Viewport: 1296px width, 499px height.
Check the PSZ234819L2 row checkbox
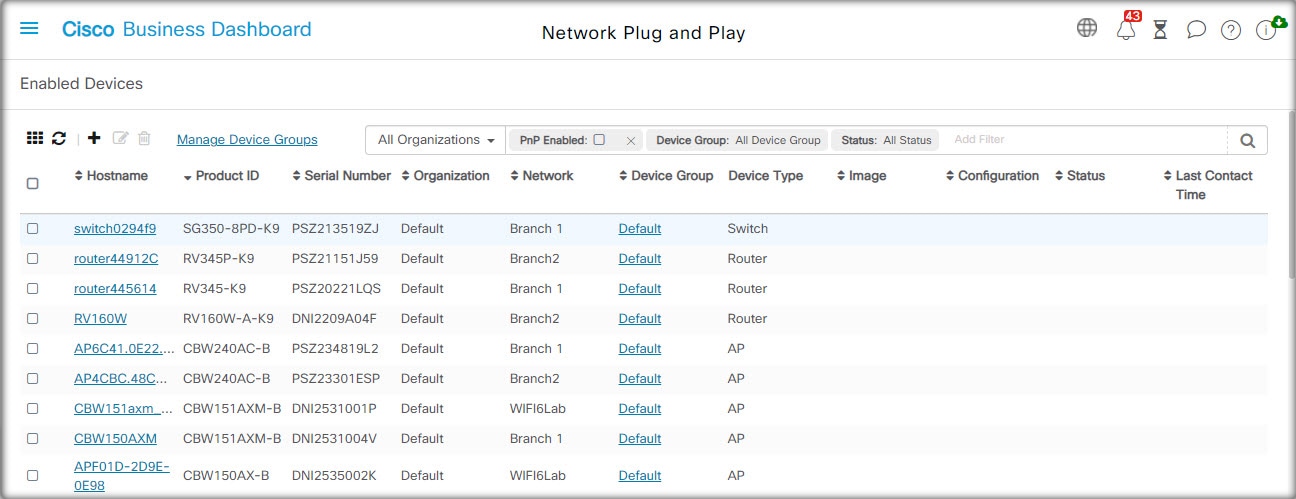33,348
